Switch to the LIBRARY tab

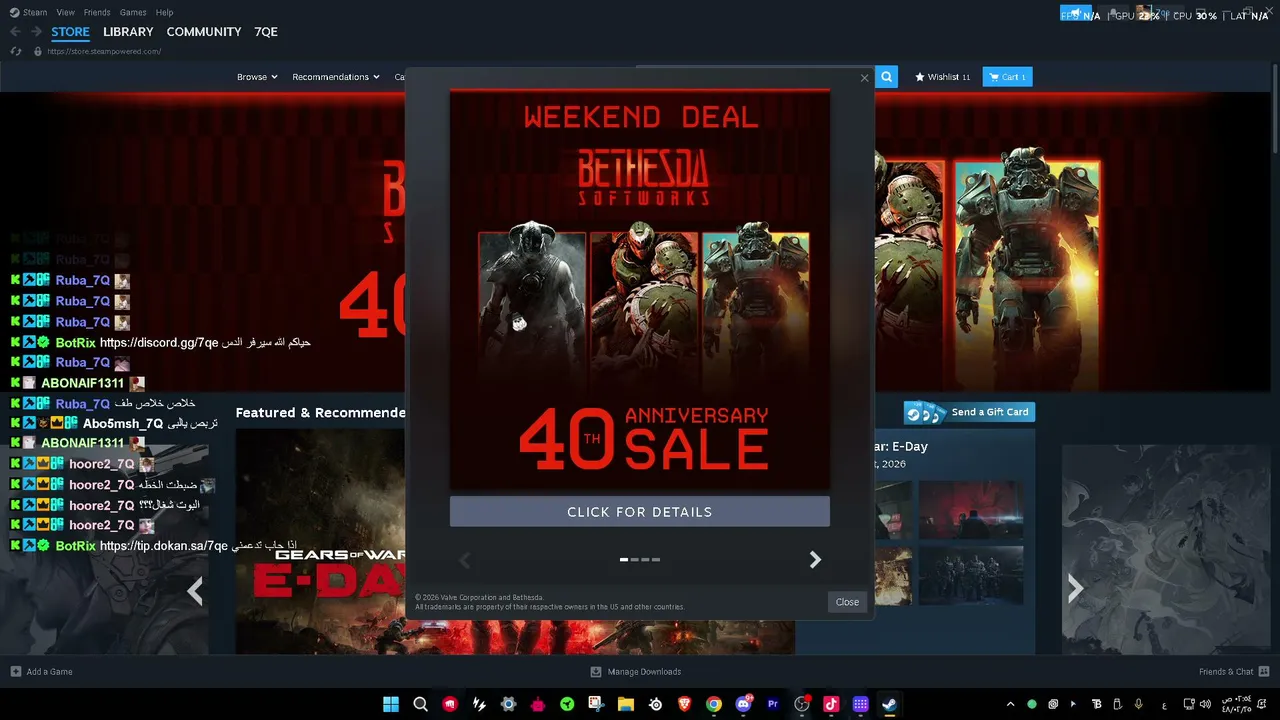(128, 32)
